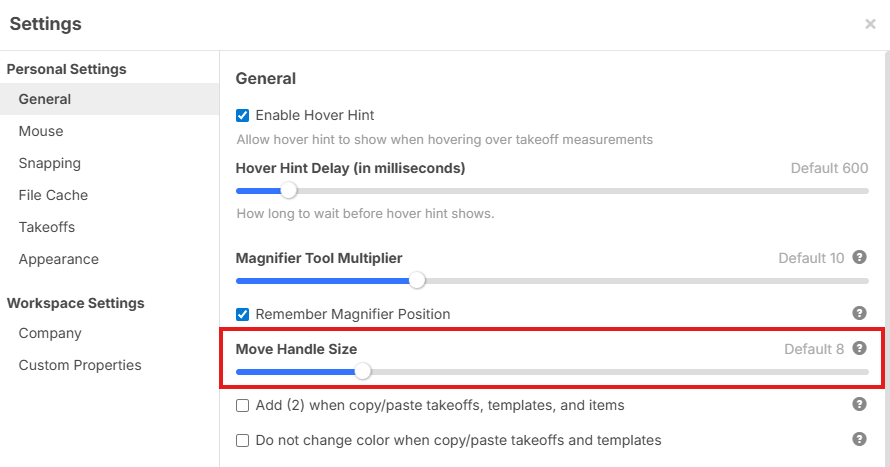Image resolution: width=890 pixels, height=467 pixels.
Task: Click the Move Handle Size slider handle
Action: tap(363, 371)
